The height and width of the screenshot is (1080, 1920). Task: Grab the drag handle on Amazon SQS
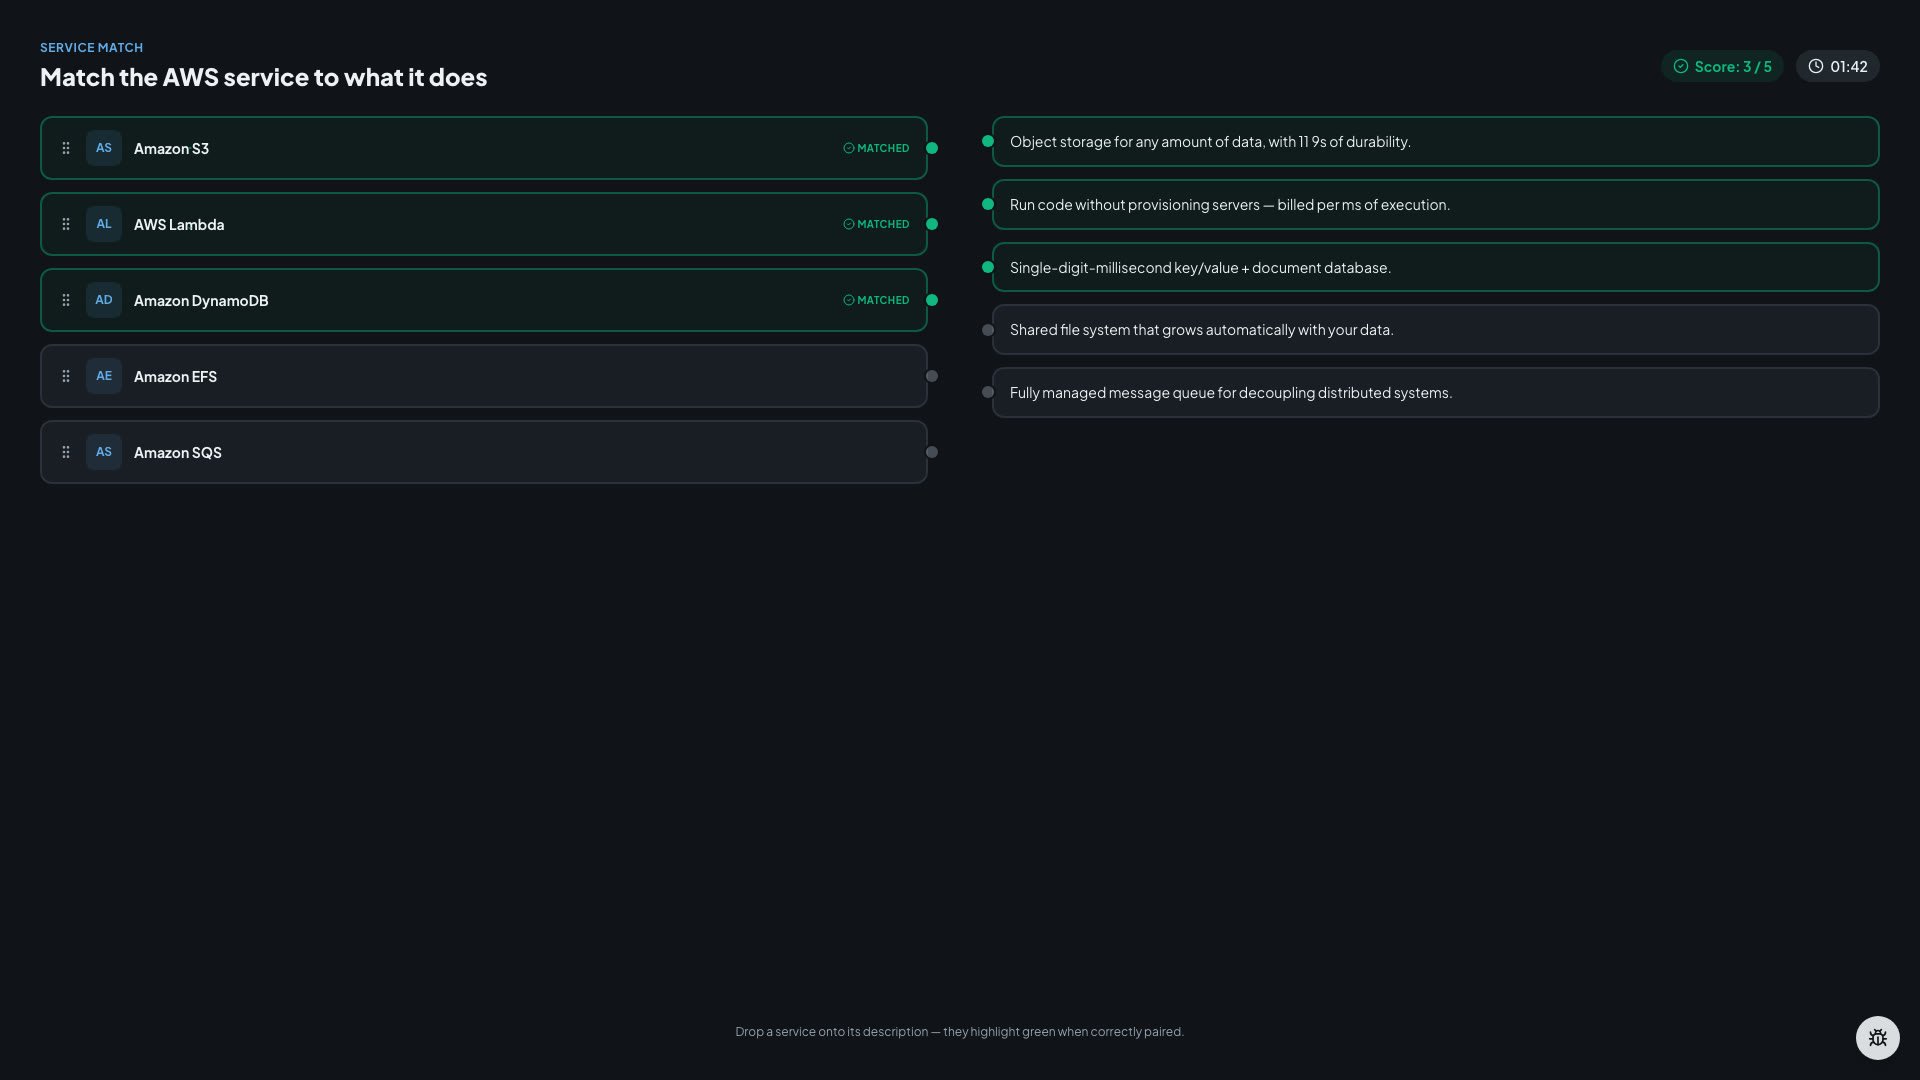(66, 452)
